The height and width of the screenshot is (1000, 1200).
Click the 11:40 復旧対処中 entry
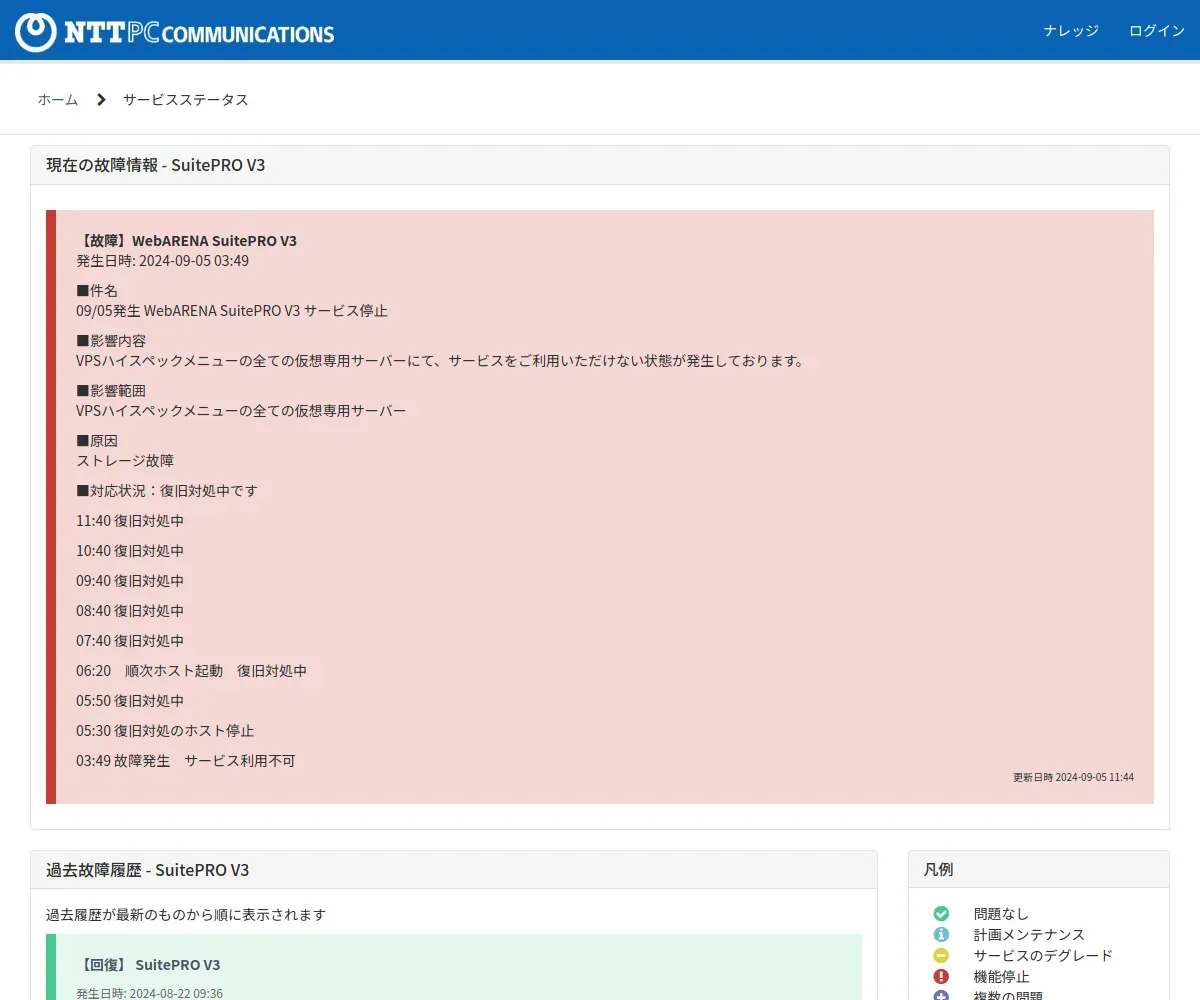[x=130, y=521]
